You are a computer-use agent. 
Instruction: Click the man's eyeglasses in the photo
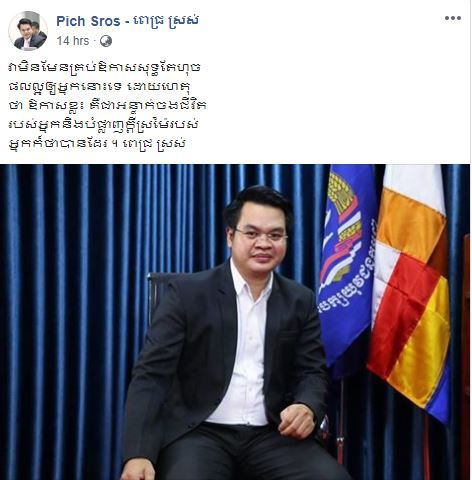point(261,235)
